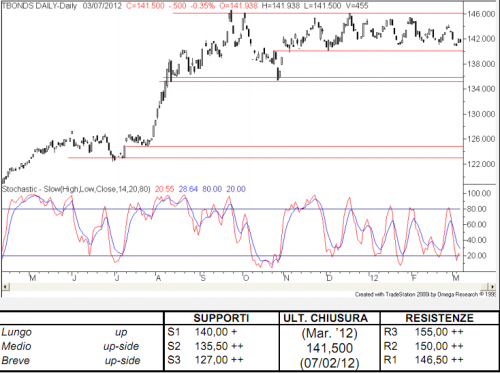
Task: Click the close value C=141.500
Action: click(145, 6)
